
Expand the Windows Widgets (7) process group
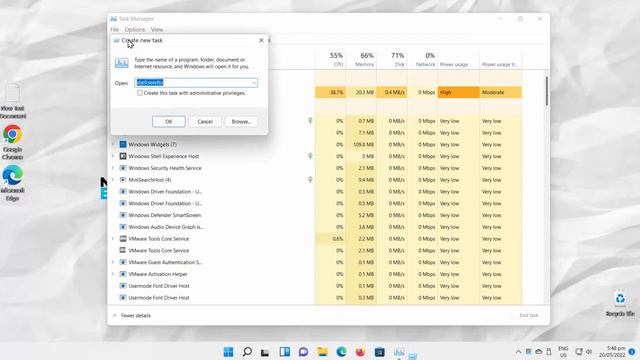pyautogui.click(x=113, y=144)
